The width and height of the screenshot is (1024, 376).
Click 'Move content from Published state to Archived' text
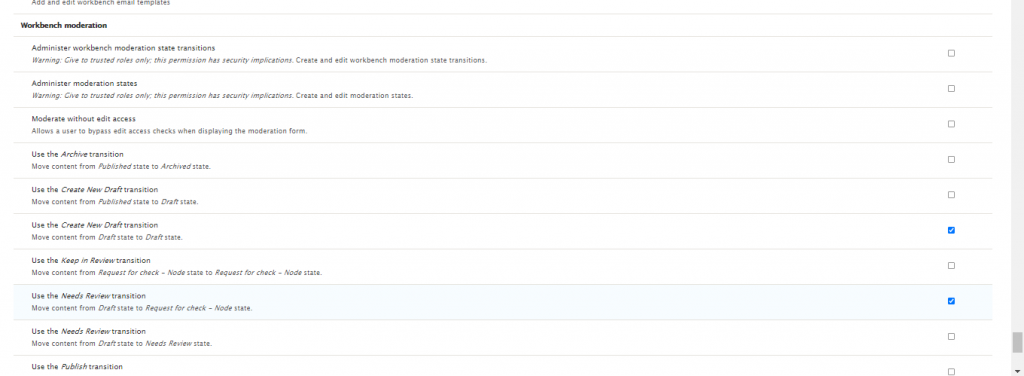coord(121,166)
